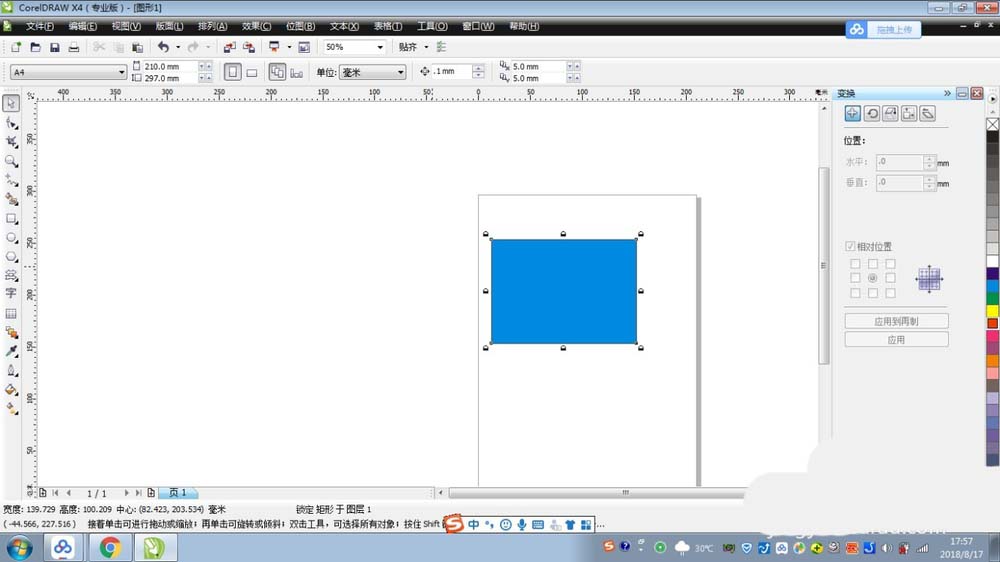This screenshot has width=1000, height=562.
Task: Select the Text tool (字)
Action: pyautogui.click(x=11, y=294)
